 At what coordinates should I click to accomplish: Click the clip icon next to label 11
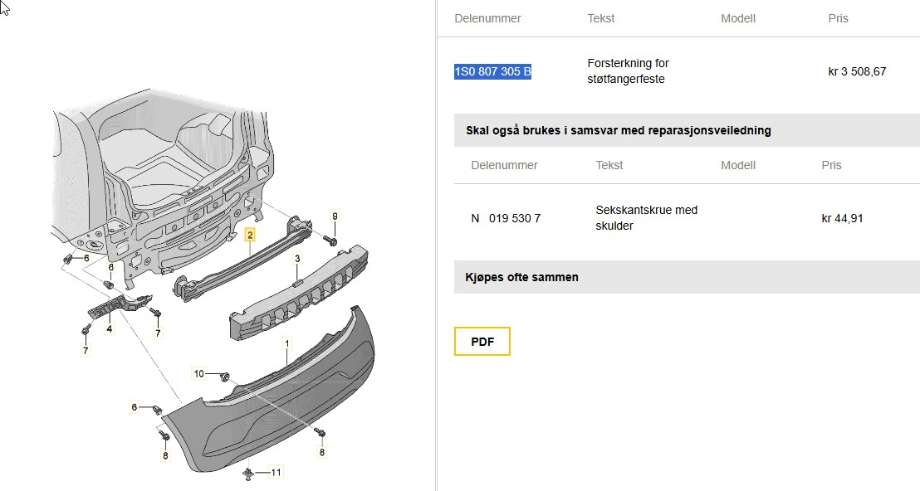(249, 473)
